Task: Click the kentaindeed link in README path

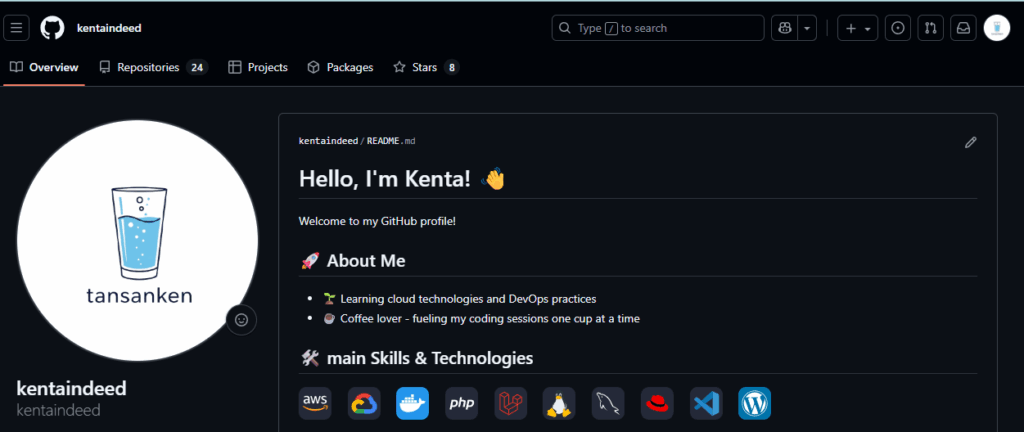Action: 328,142
